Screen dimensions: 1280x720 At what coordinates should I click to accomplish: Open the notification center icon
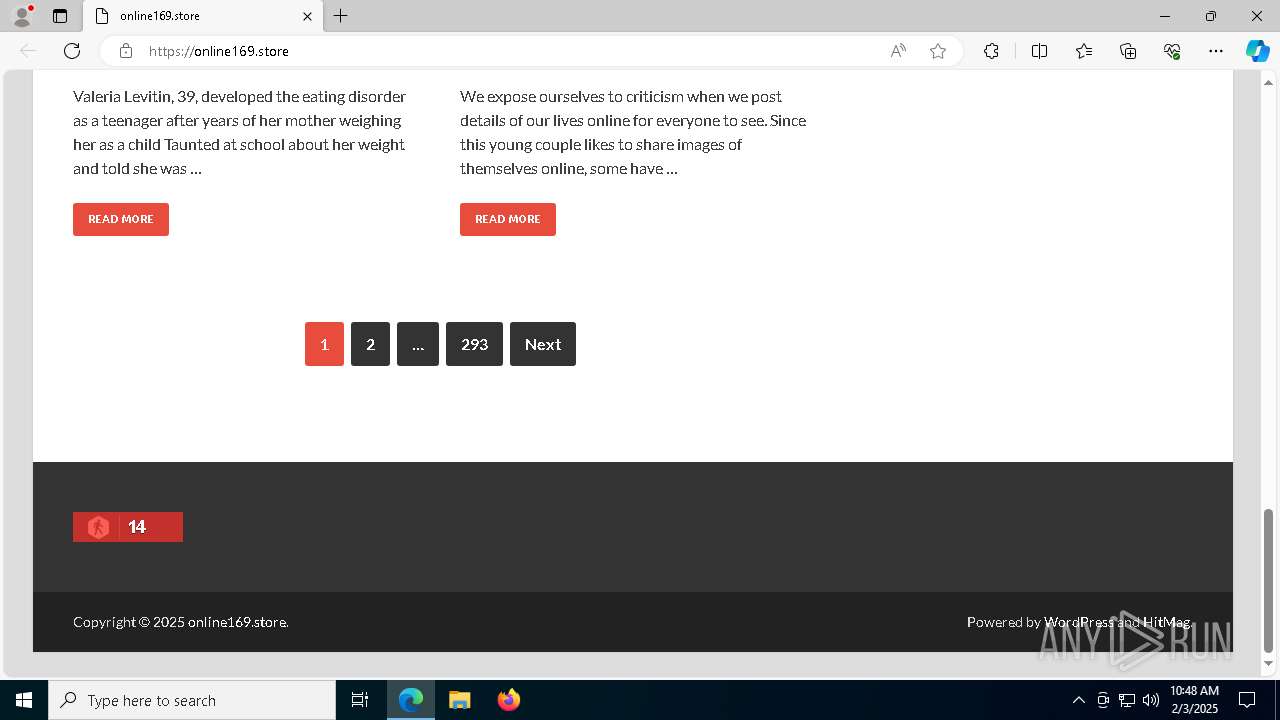pyautogui.click(x=1247, y=700)
